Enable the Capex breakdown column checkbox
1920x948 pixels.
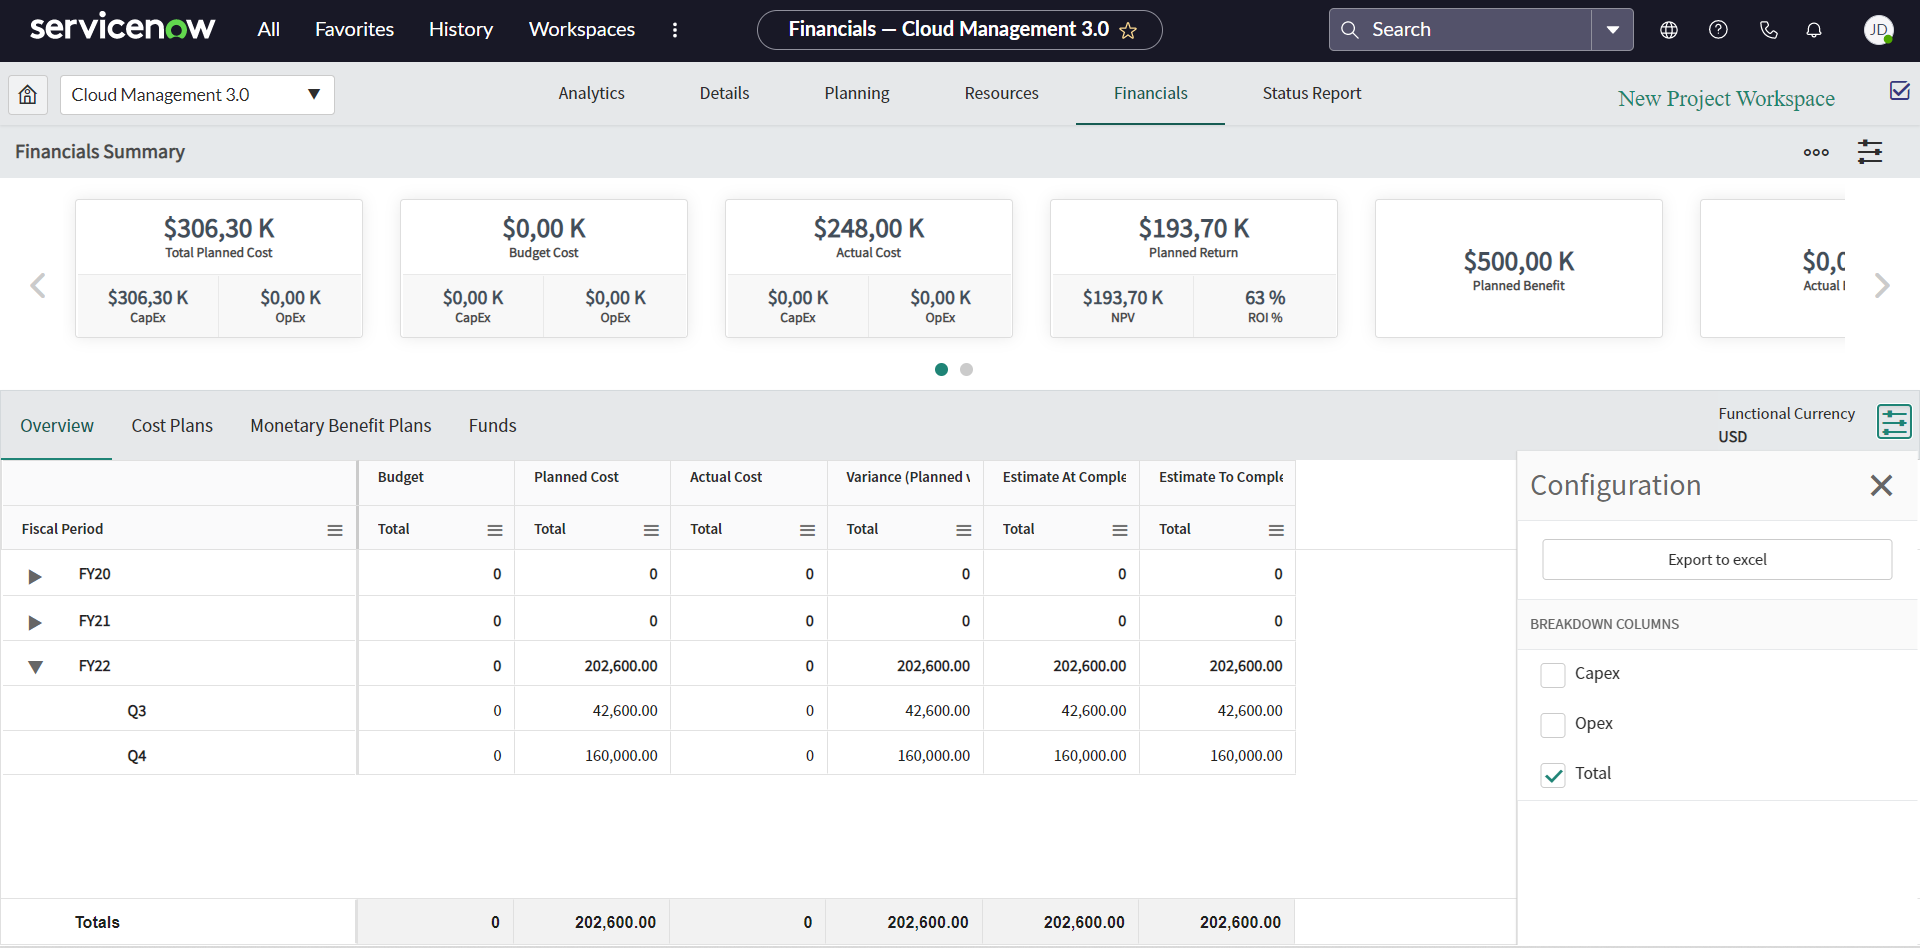[1553, 674]
